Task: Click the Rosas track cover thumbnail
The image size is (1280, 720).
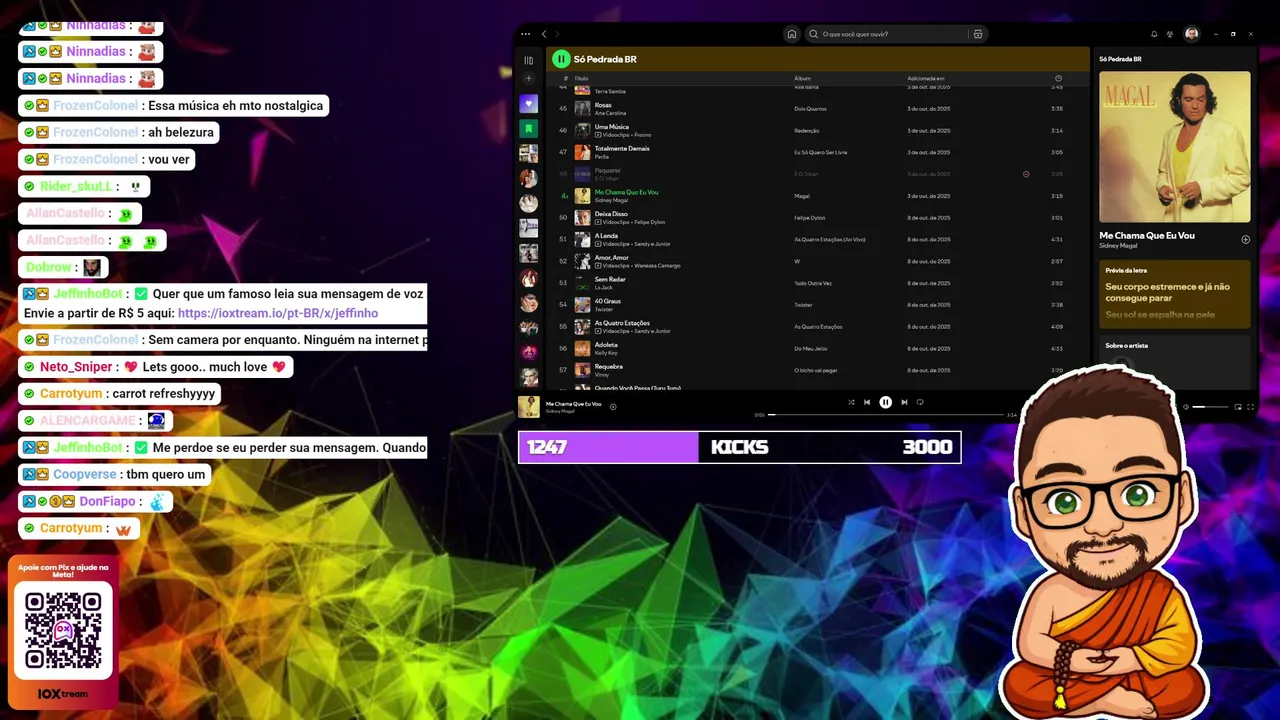Action: coord(582,108)
